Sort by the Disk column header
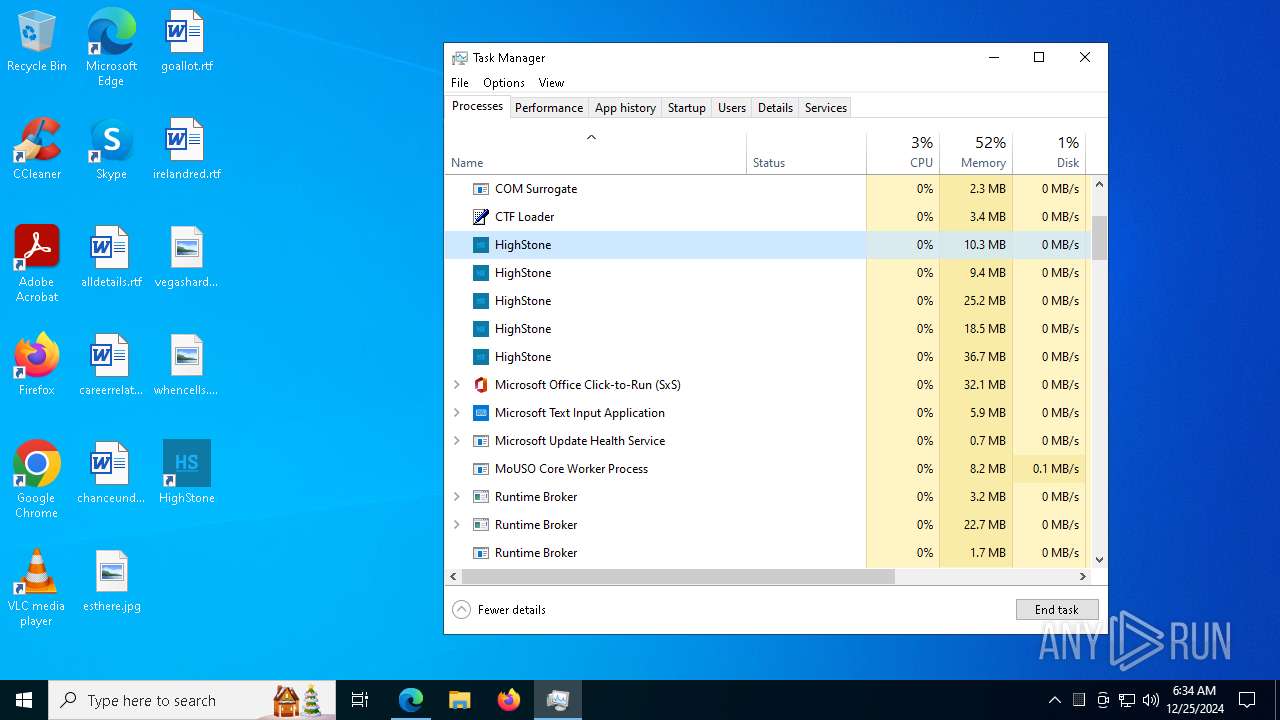1280x720 pixels. pos(1049,151)
